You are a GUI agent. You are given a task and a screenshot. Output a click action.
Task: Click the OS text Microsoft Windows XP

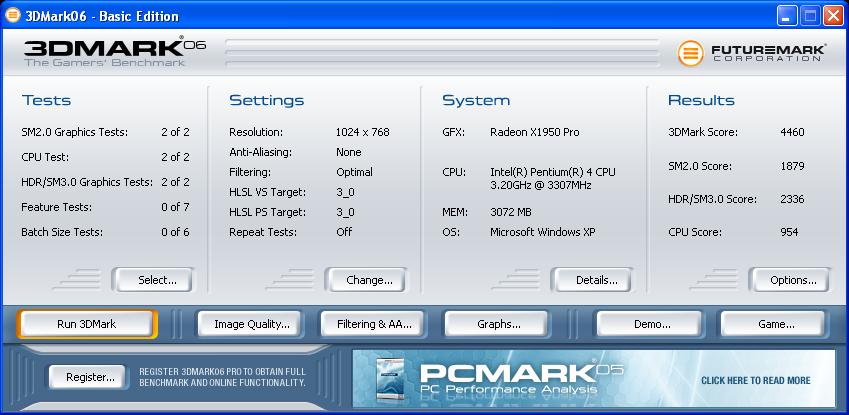point(543,232)
